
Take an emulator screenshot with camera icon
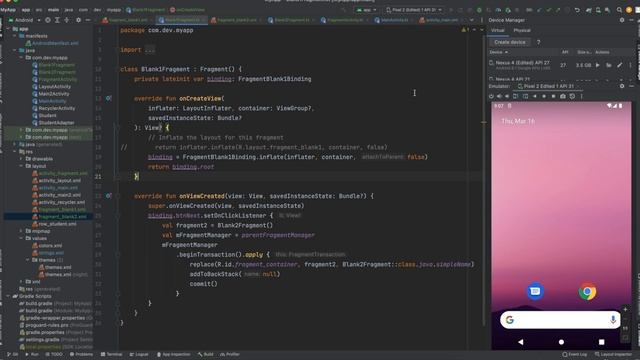click(x=563, y=96)
